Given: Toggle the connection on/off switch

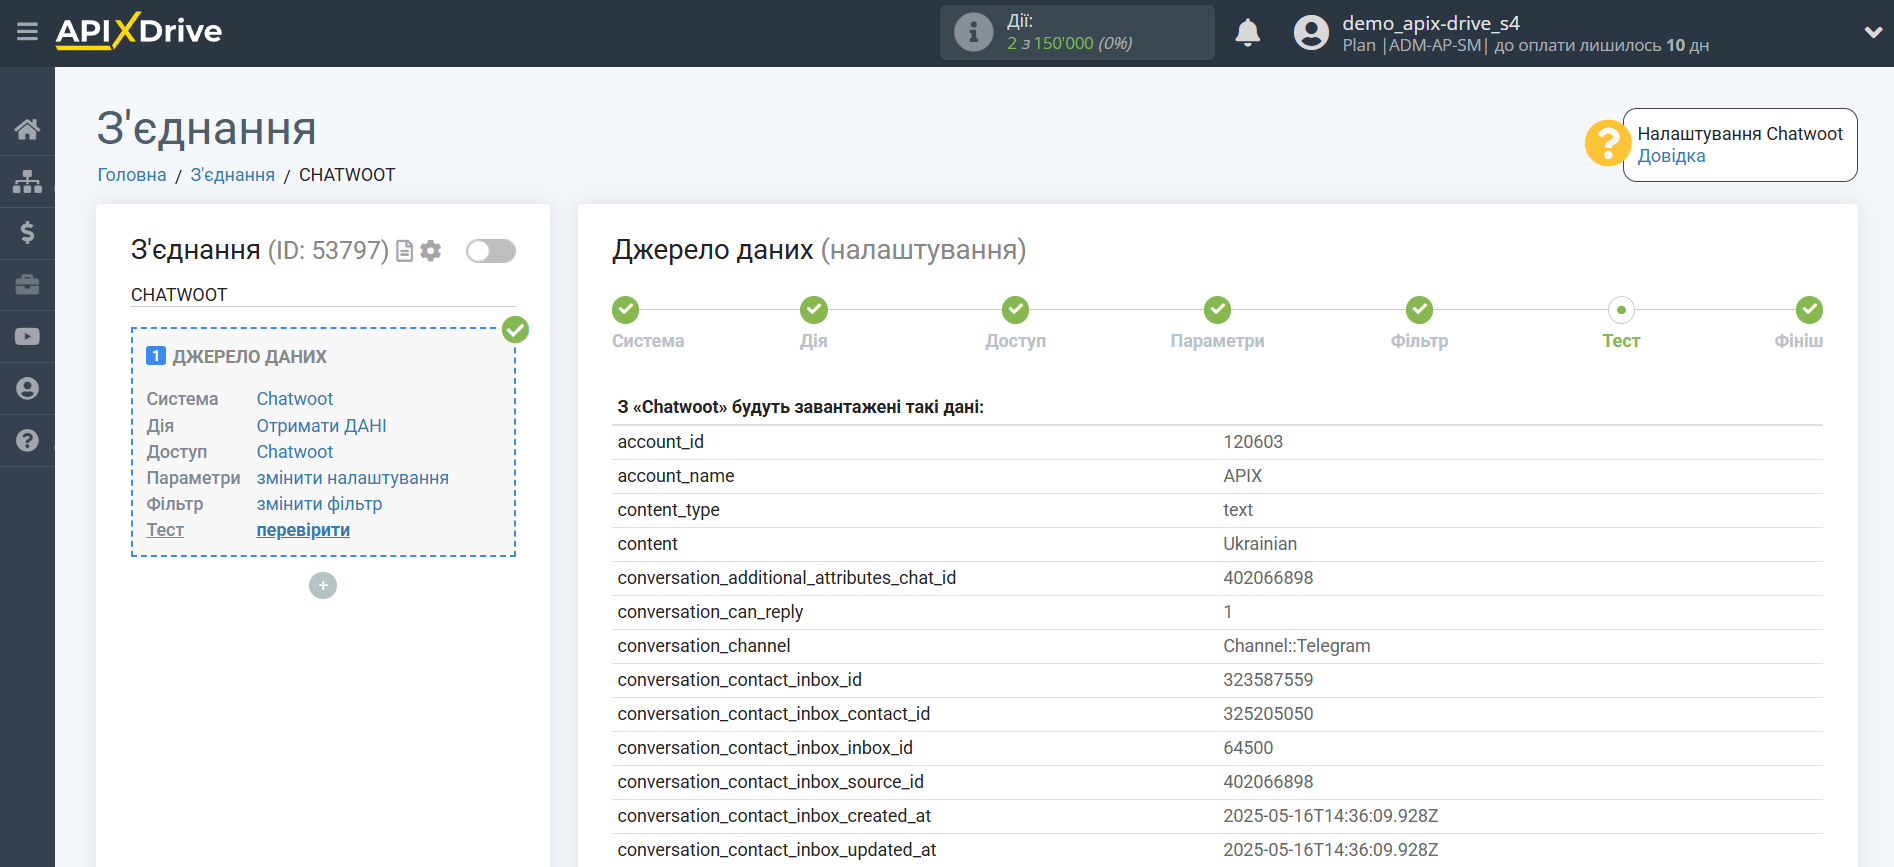Looking at the screenshot, I should pyautogui.click(x=491, y=251).
